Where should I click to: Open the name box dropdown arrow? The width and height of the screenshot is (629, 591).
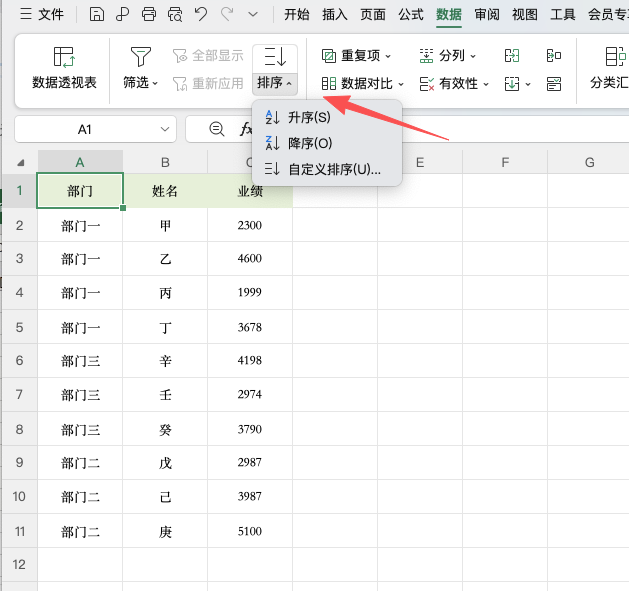pos(165,129)
